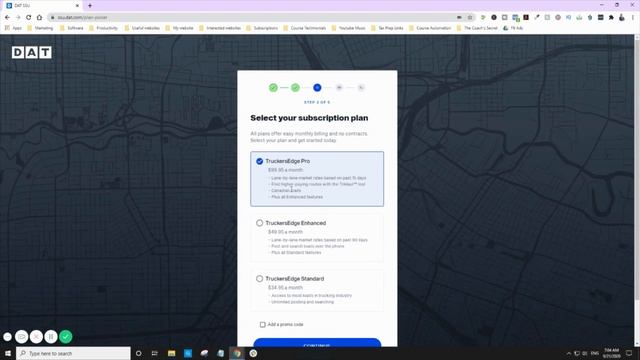Click the browser home icon

point(39,18)
